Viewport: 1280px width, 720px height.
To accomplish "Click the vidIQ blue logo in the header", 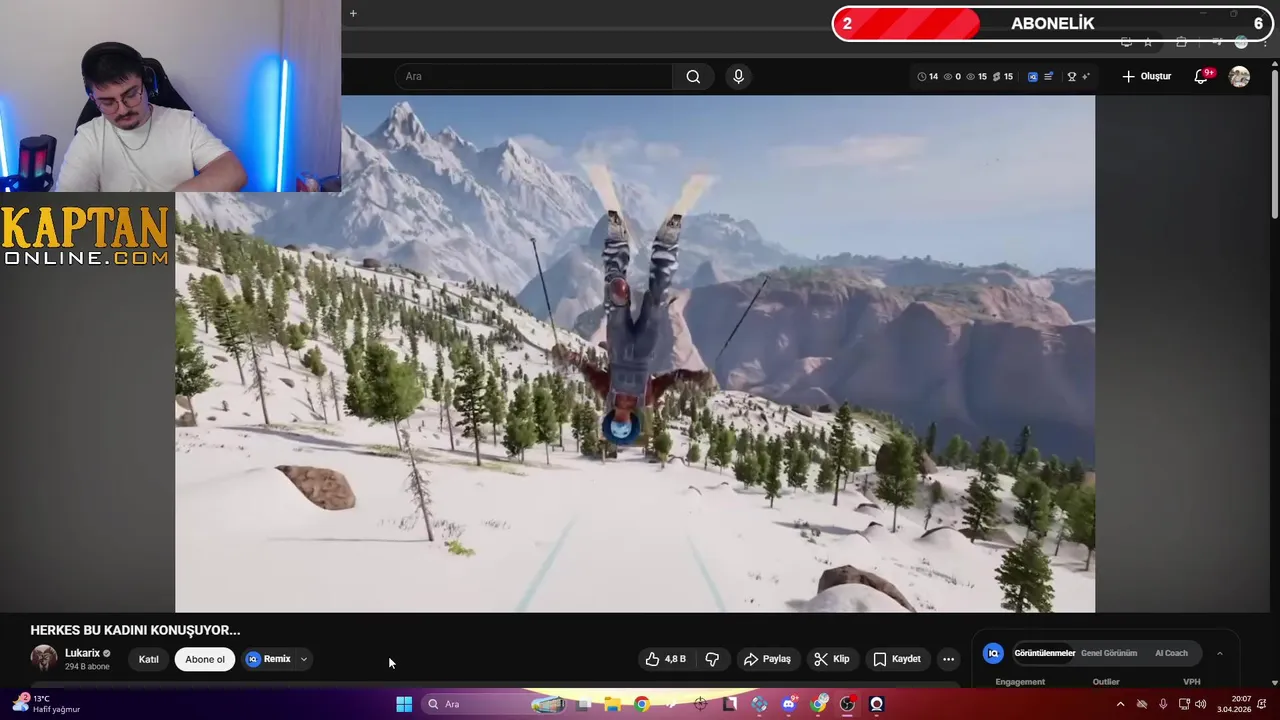I will pyautogui.click(x=1033, y=77).
